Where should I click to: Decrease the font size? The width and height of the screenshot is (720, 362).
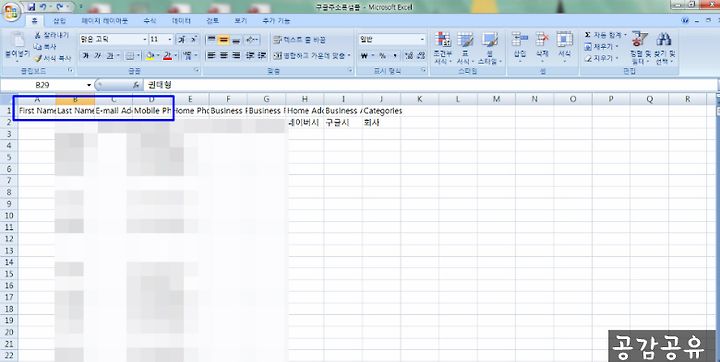193,40
